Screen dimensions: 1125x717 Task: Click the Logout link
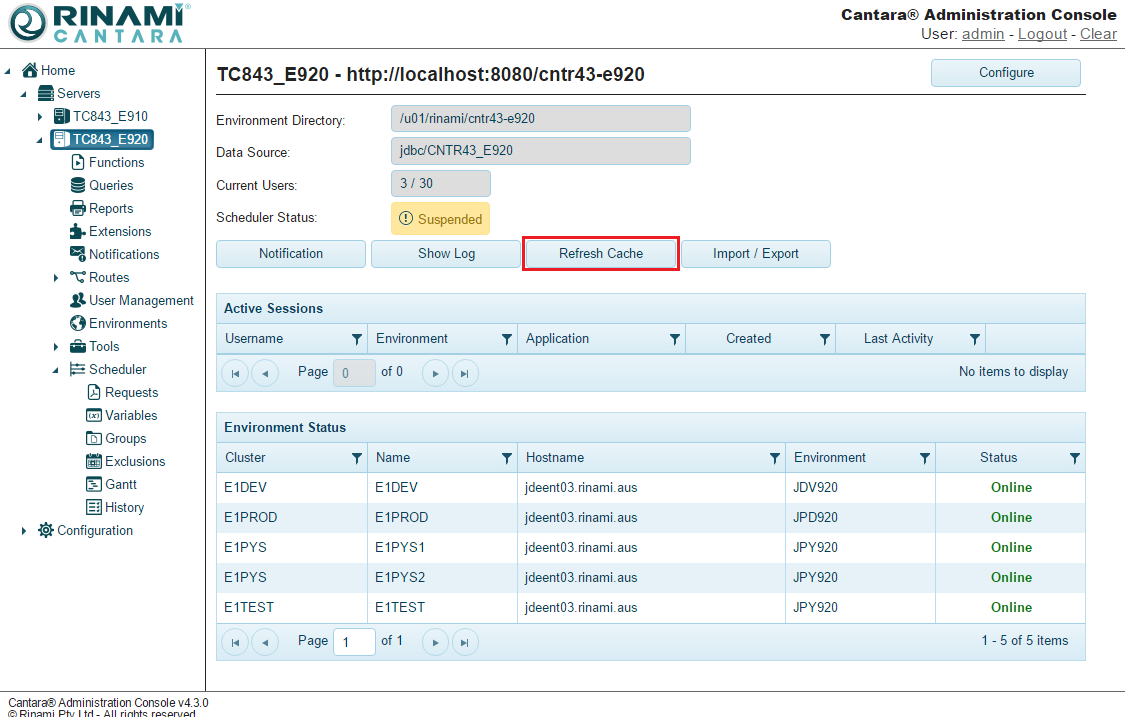click(1042, 34)
